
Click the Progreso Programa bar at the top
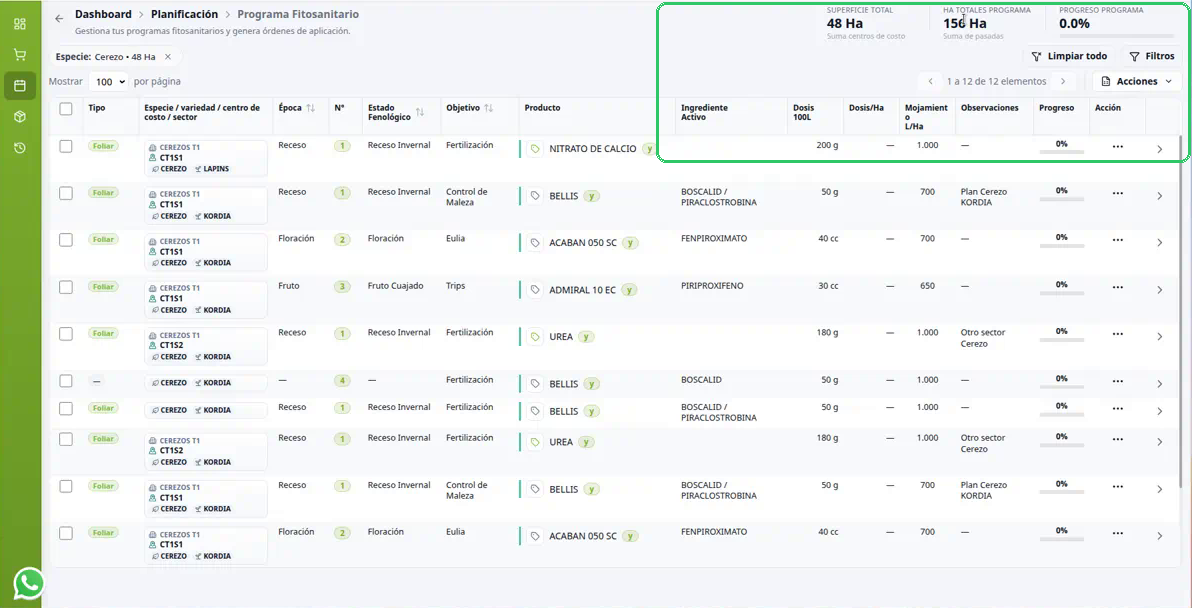[1116, 36]
